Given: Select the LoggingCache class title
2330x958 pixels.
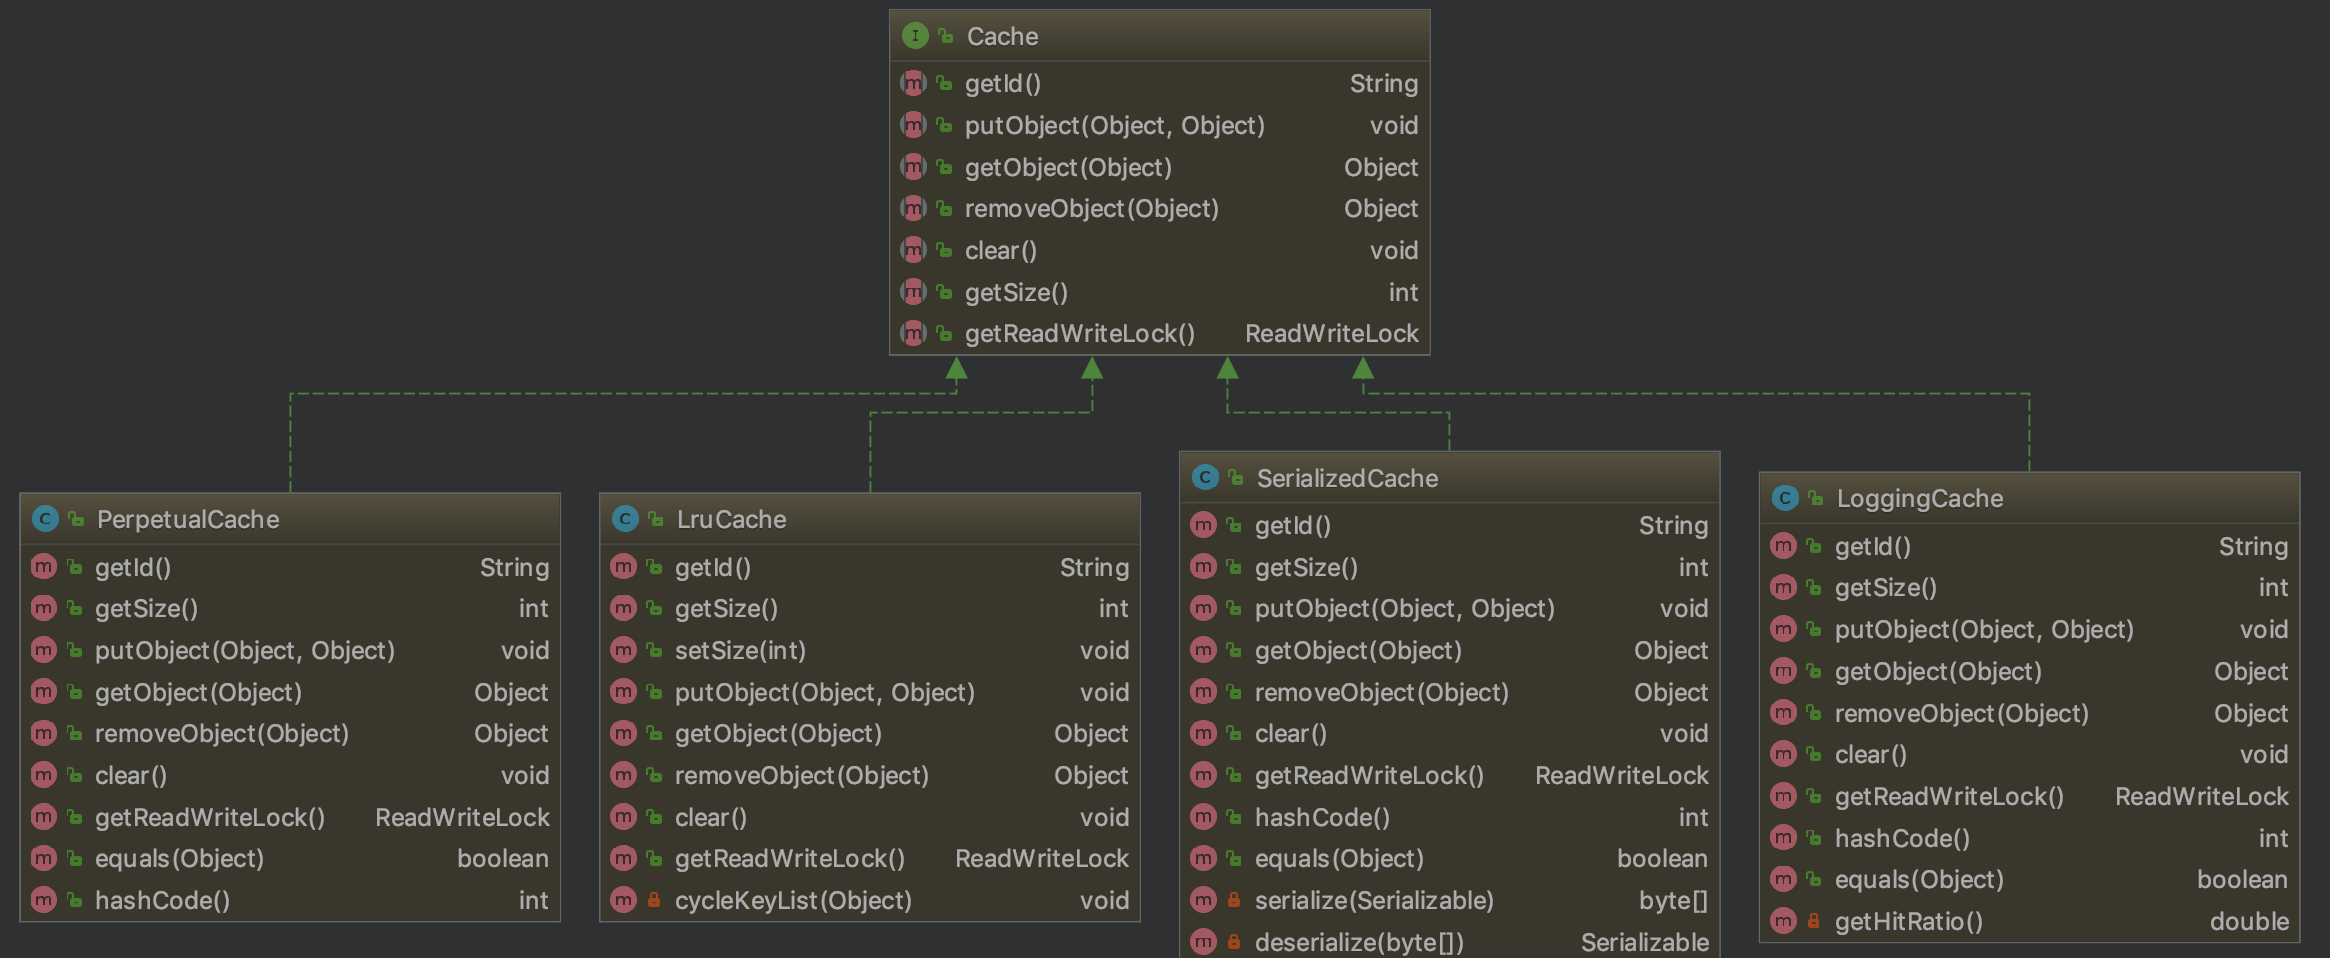Looking at the screenshot, I should [x=1919, y=498].
